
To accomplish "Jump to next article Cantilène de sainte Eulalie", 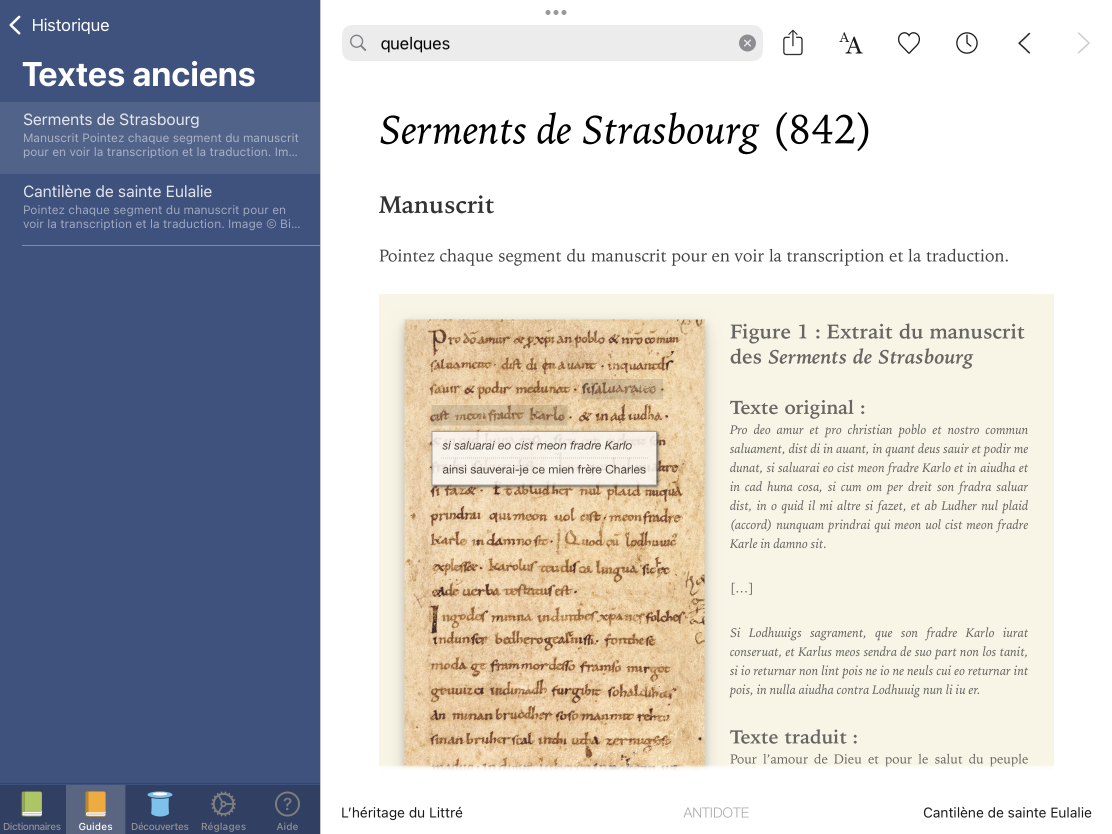I will tap(1007, 813).
